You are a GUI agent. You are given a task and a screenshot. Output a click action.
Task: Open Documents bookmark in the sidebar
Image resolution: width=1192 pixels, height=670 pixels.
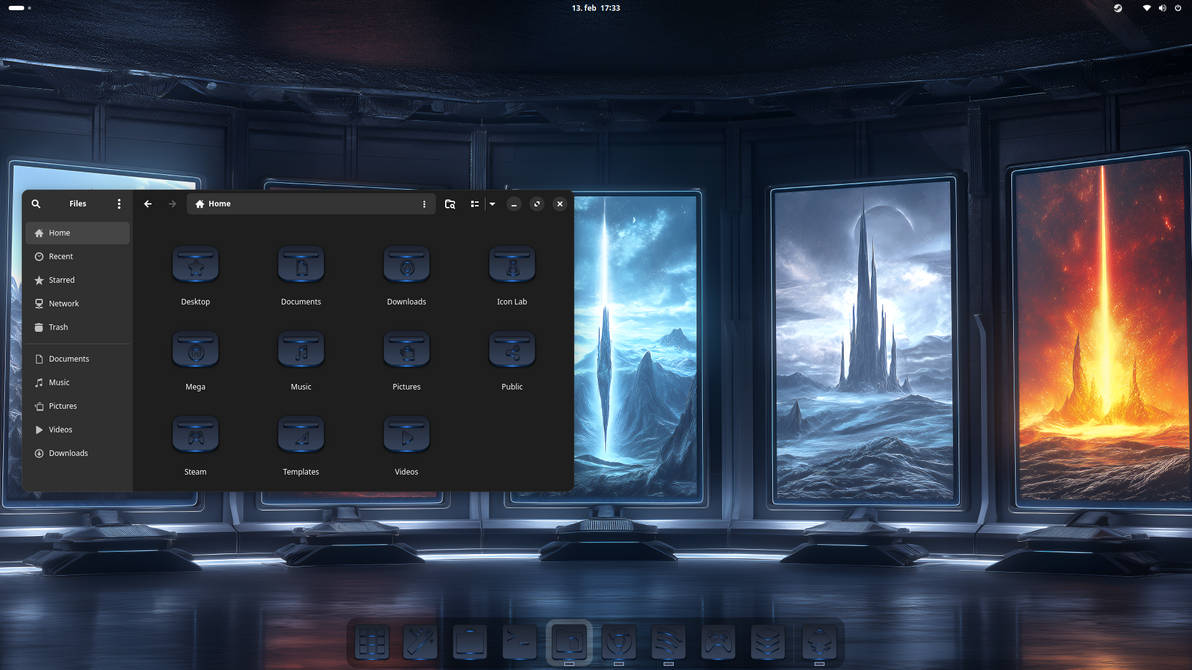point(78,359)
